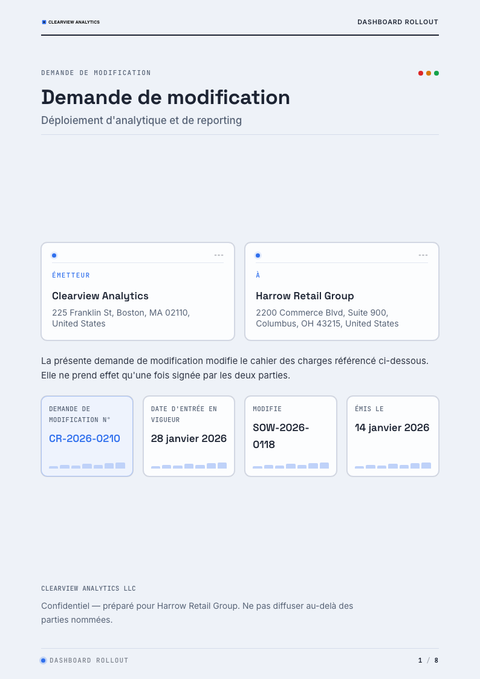480x679 pixels.
Task: Open the ellipsis menu on Émetteur card
Action: coord(219,255)
